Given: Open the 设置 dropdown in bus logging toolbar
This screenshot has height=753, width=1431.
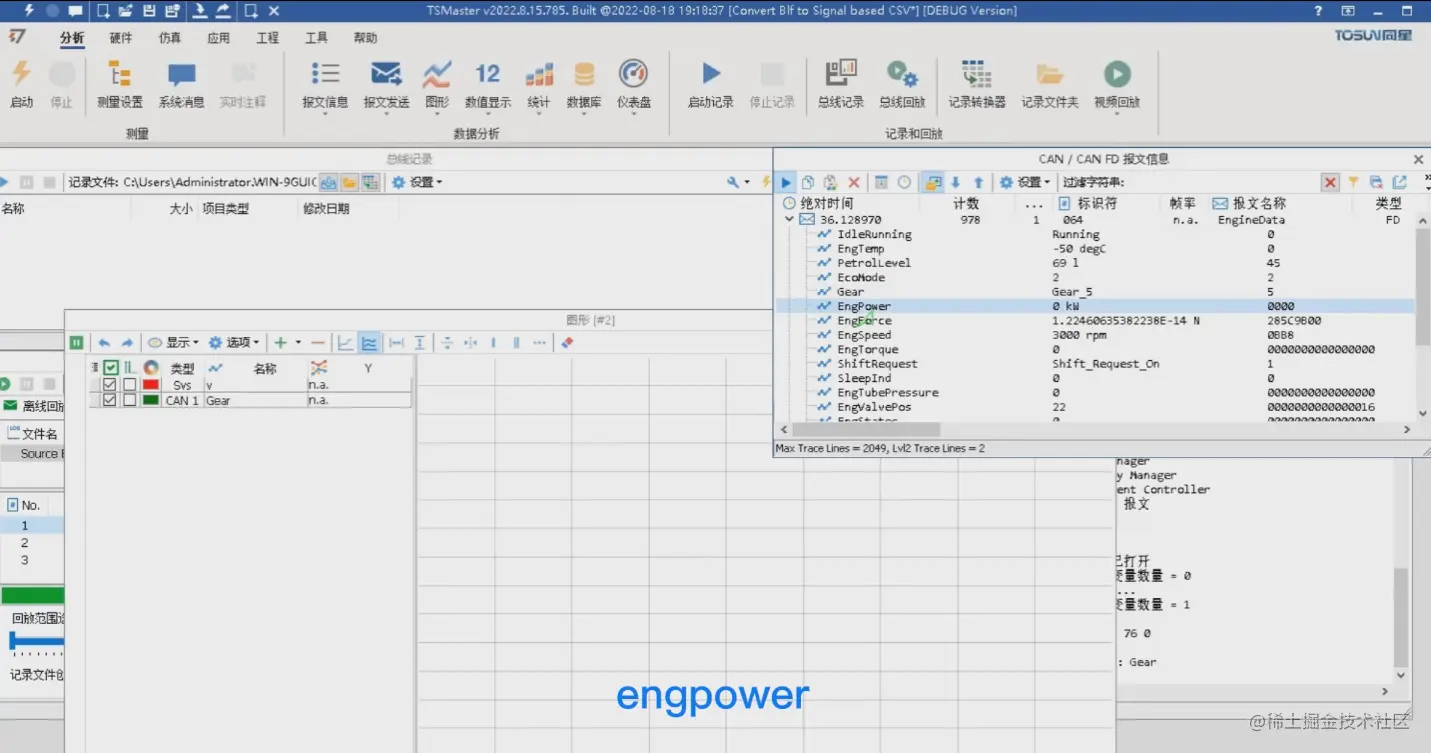Looking at the screenshot, I should (x=417, y=182).
